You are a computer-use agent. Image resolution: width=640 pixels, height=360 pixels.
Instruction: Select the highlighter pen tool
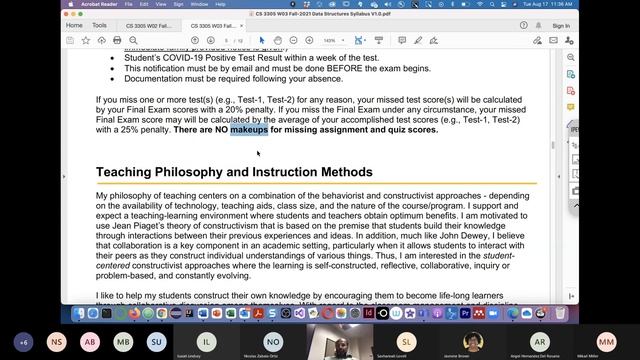(x=418, y=40)
